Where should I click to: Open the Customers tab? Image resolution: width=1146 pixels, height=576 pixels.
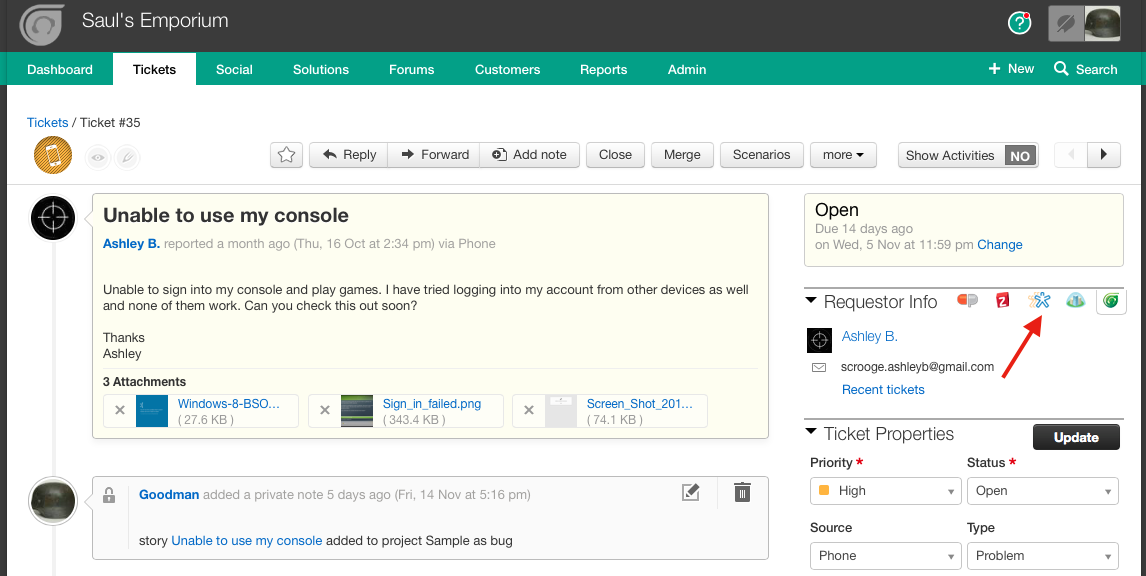coord(507,69)
